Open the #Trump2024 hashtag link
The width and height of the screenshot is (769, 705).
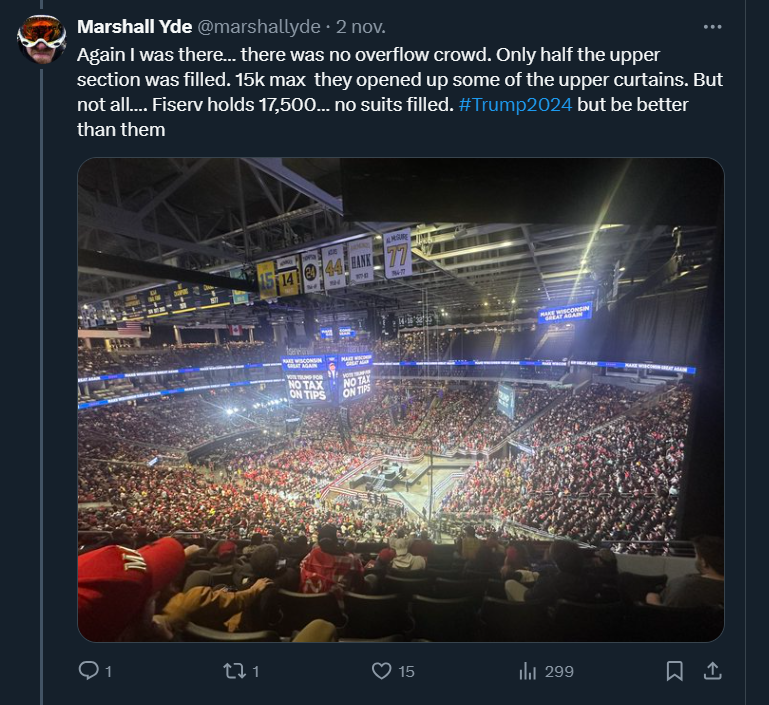(x=515, y=105)
